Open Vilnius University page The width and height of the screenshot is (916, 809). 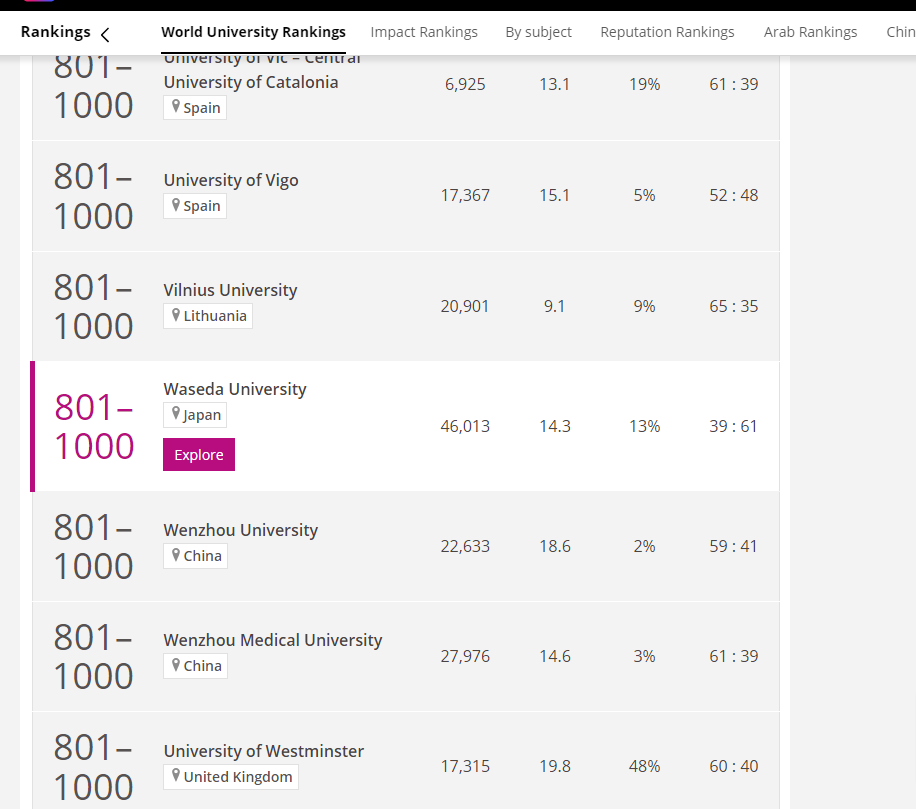tap(230, 290)
